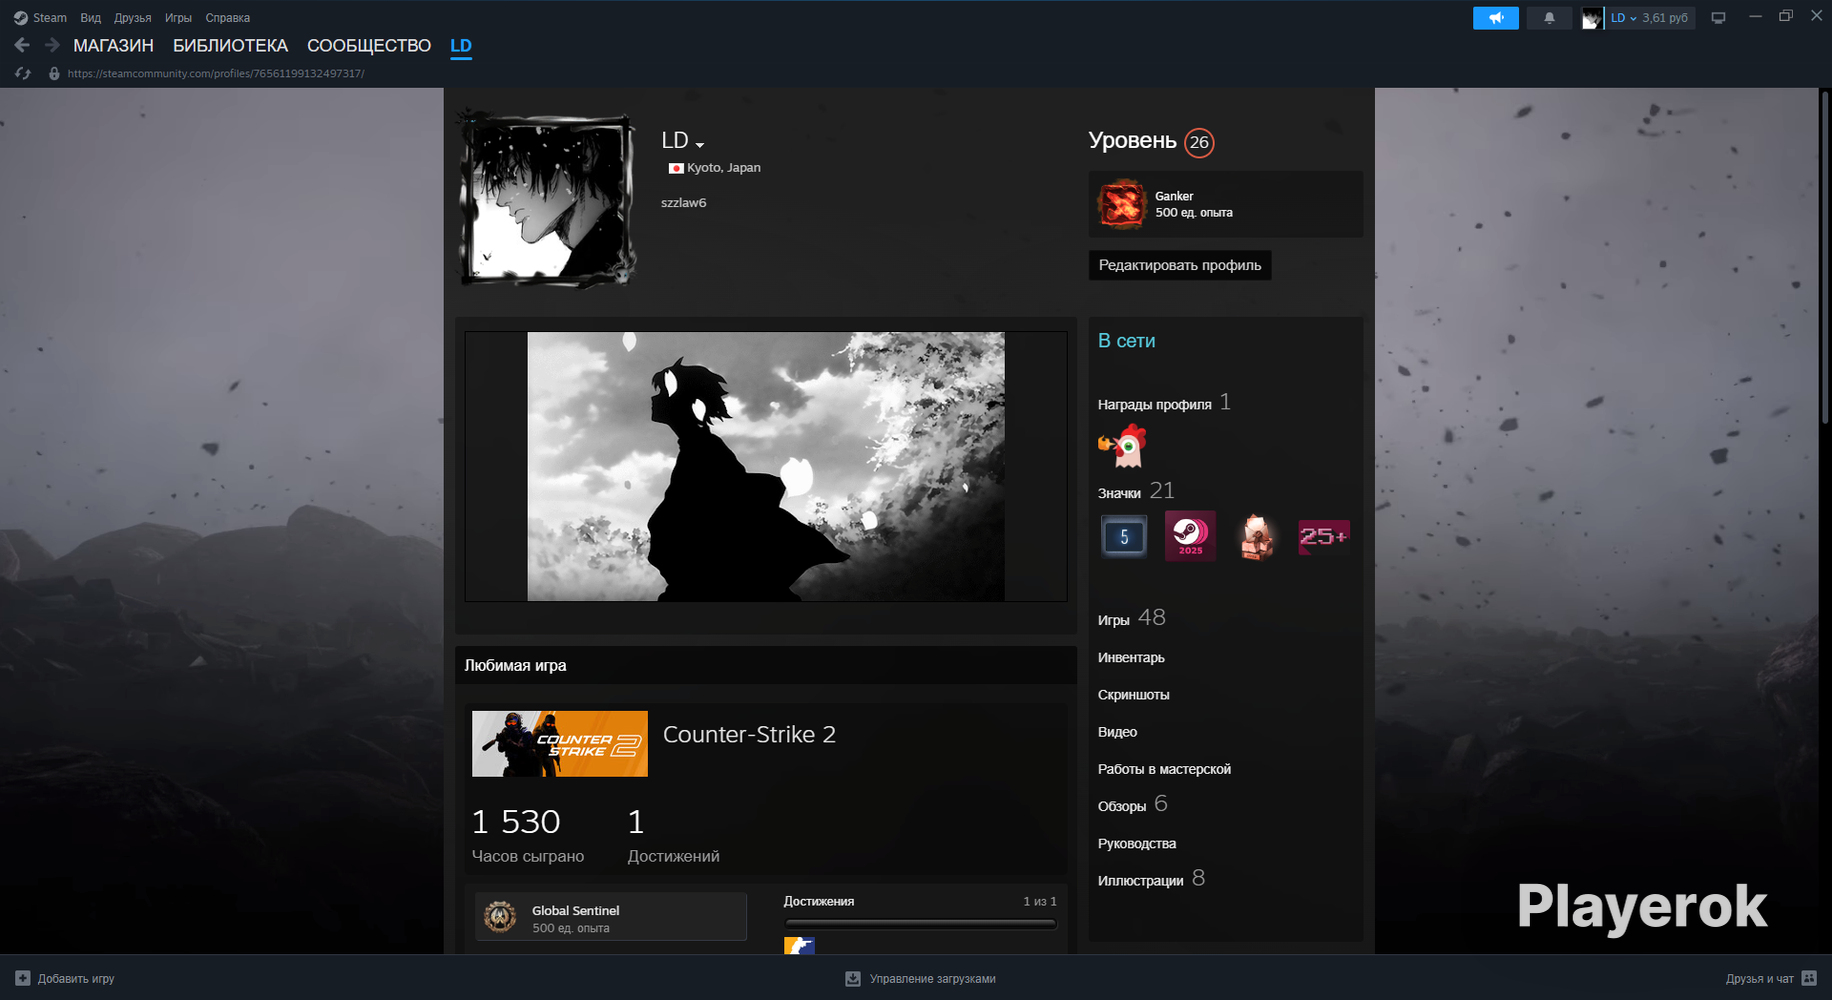
Task: Open Управление загрузками
Action: point(933,979)
